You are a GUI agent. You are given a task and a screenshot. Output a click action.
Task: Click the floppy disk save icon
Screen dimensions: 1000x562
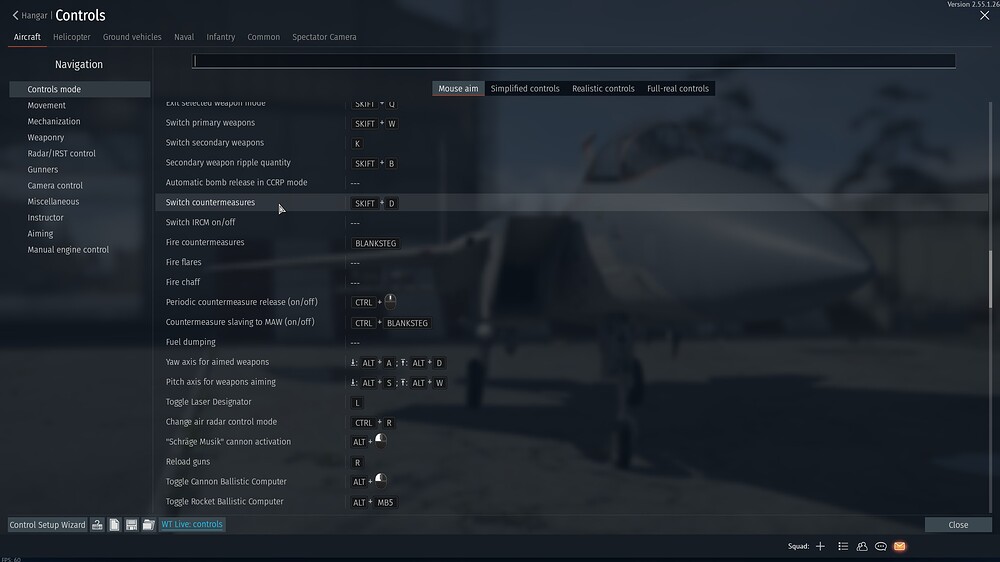click(x=131, y=525)
